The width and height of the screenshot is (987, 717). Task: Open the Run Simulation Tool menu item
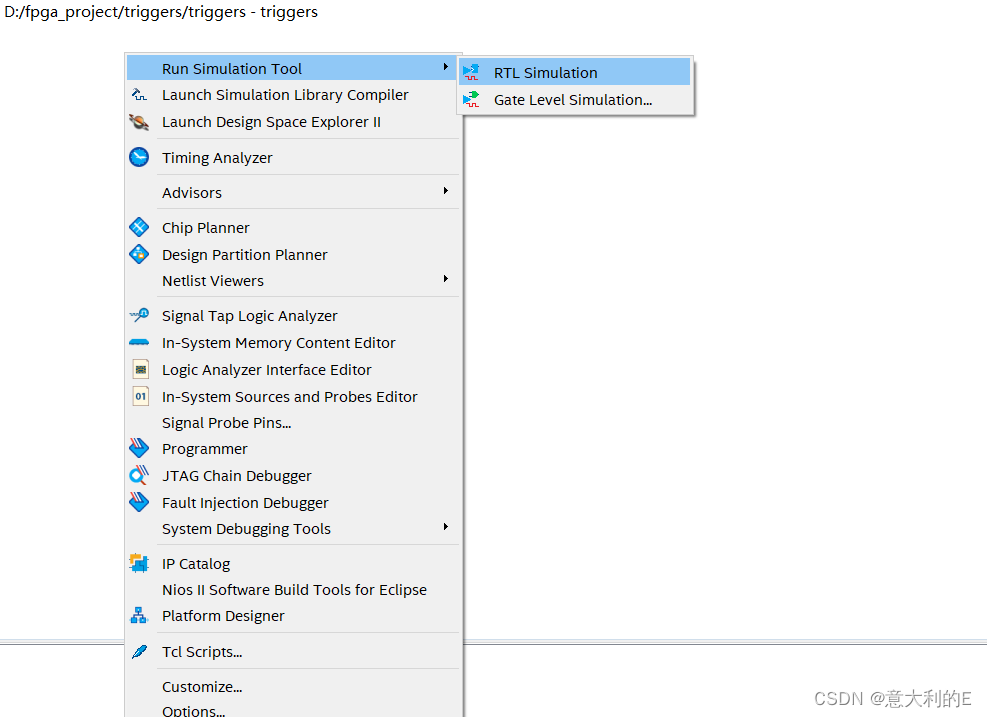tap(293, 68)
